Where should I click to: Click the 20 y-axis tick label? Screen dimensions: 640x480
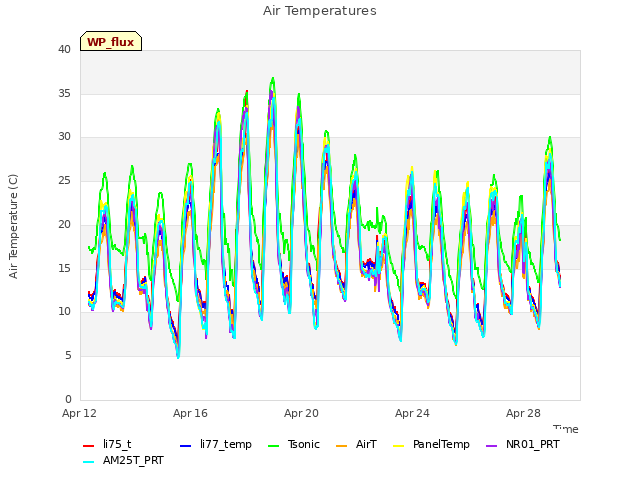point(64,224)
